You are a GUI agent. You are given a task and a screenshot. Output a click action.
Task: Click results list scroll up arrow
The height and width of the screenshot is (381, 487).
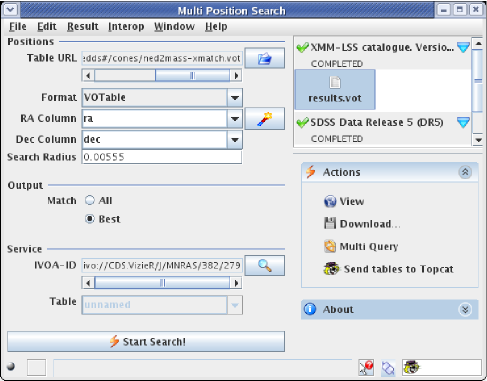pyautogui.click(x=478, y=44)
